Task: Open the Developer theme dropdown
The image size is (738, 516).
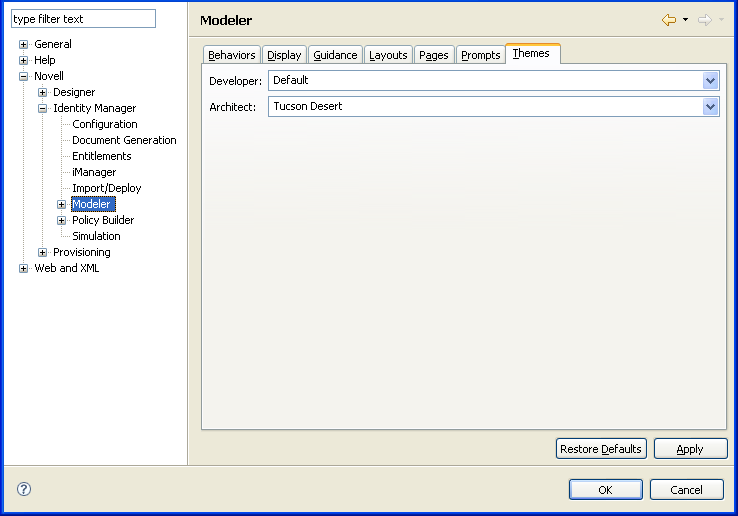Action: [x=710, y=81]
